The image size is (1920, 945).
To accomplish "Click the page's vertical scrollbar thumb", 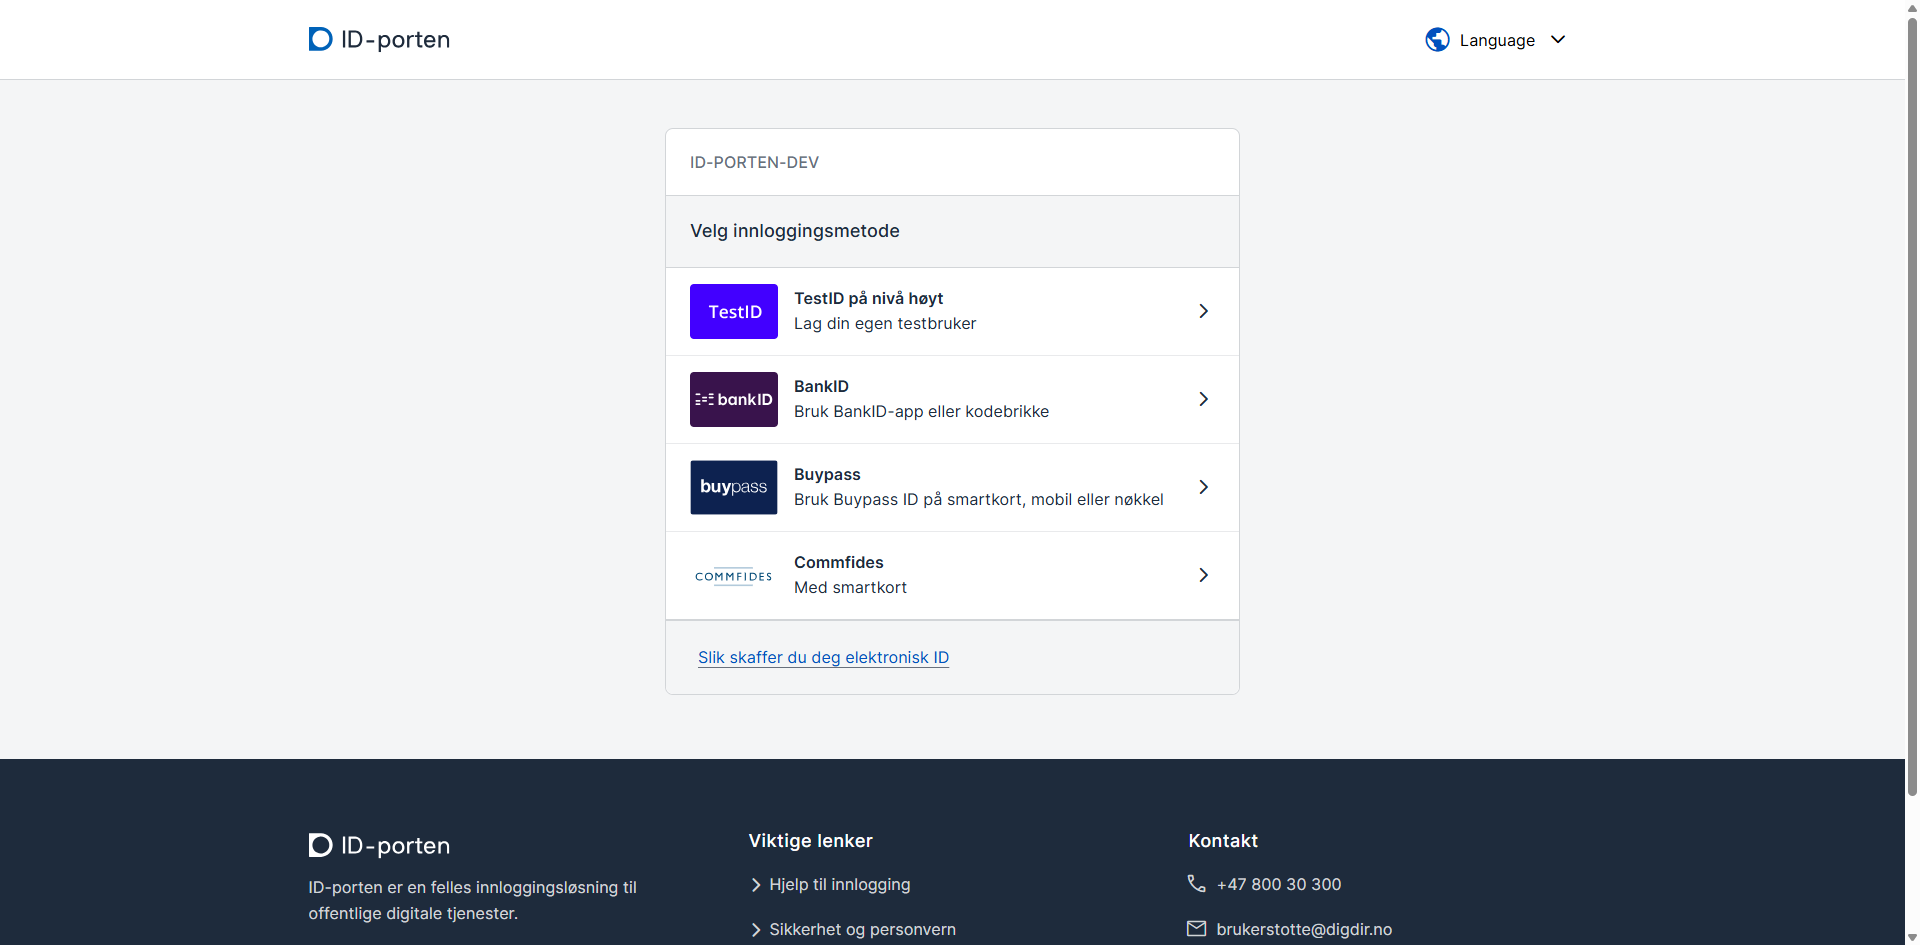I will click(x=1912, y=405).
